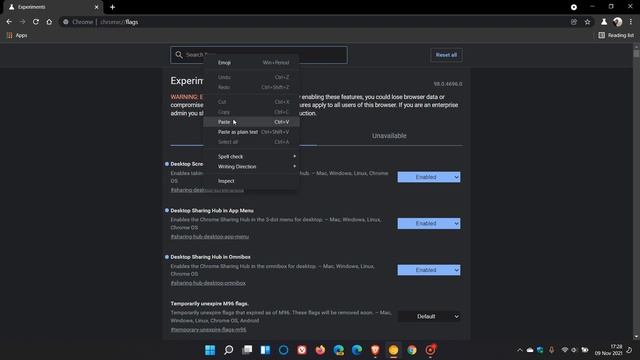Click the Share this page icon in omnibox
640x360 pixels.
point(574,22)
